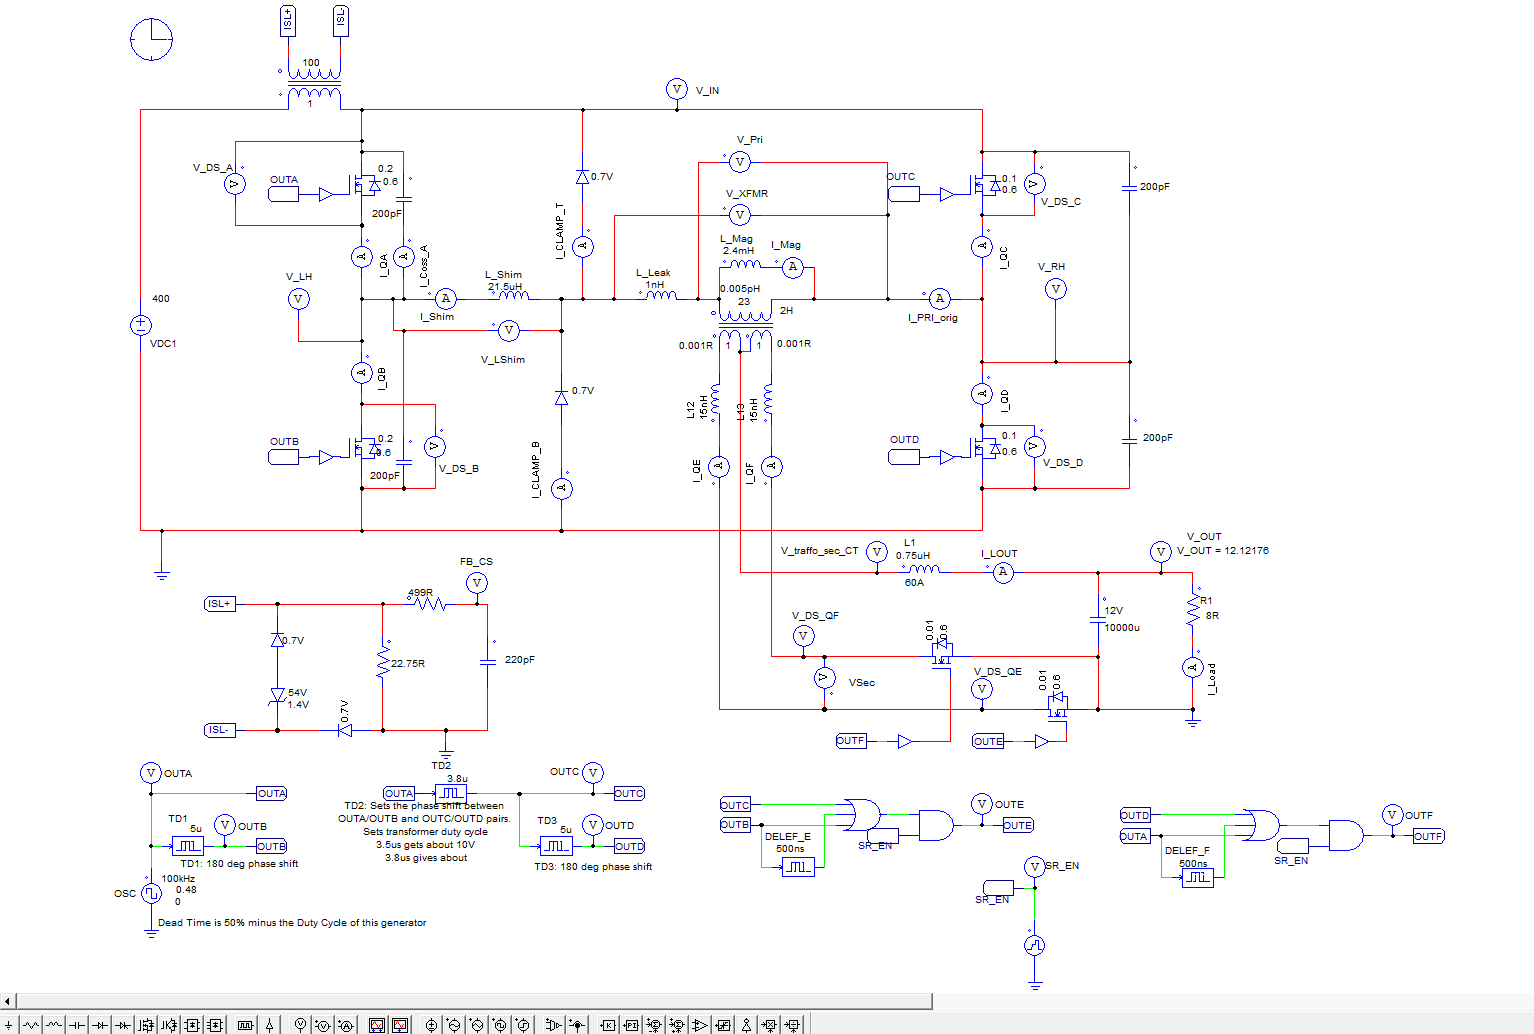Image resolution: width=1534 pixels, height=1034 pixels.
Task: Pick the two-terminal voltmeter tool
Action: click(x=323, y=1024)
